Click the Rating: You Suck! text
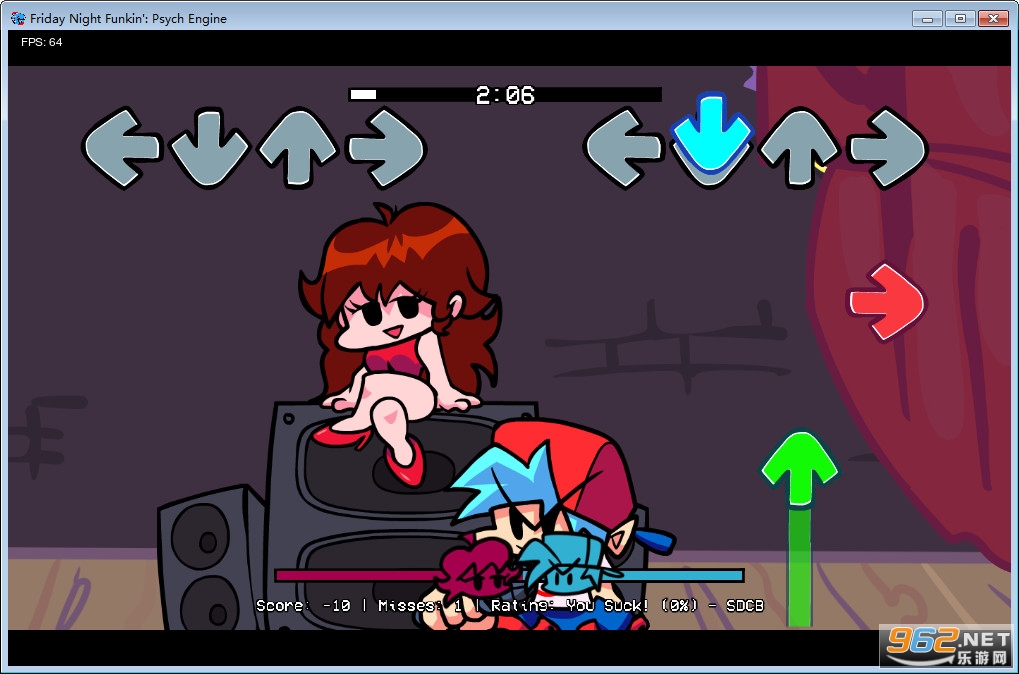The height and width of the screenshot is (674, 1019). [x=570, y=606]
